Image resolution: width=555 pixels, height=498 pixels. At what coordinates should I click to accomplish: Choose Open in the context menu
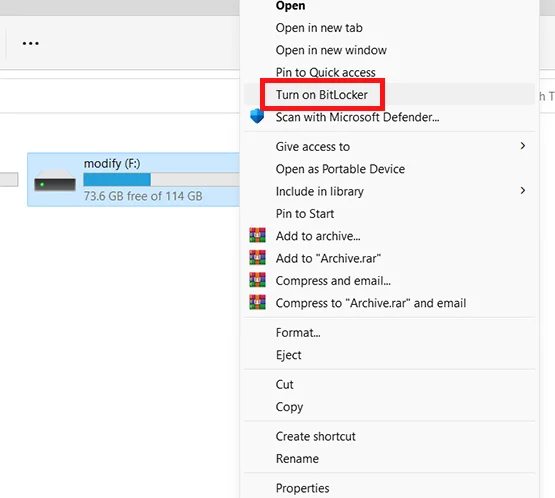(290, 6)
